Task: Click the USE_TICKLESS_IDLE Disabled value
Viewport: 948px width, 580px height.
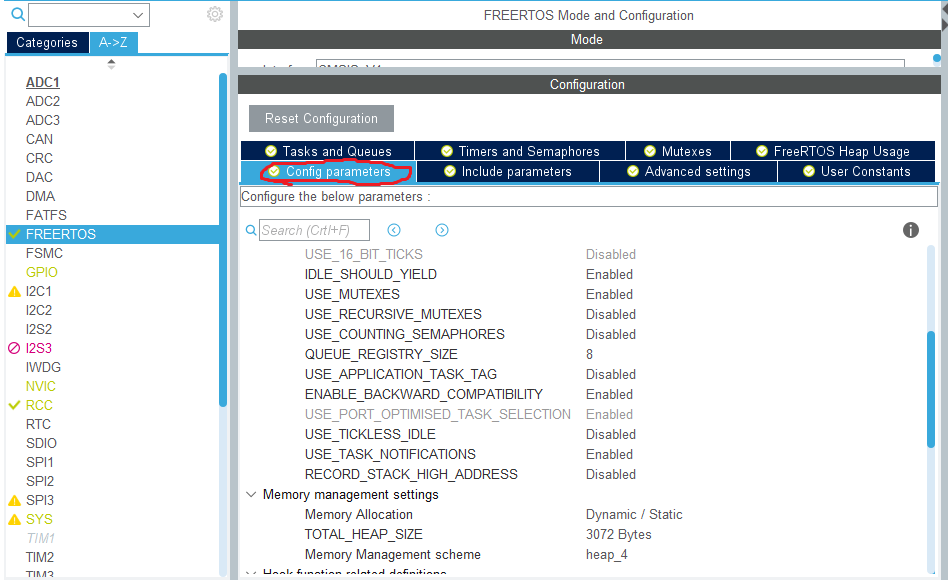Action: pyautogui.click(x=611, y=434)
